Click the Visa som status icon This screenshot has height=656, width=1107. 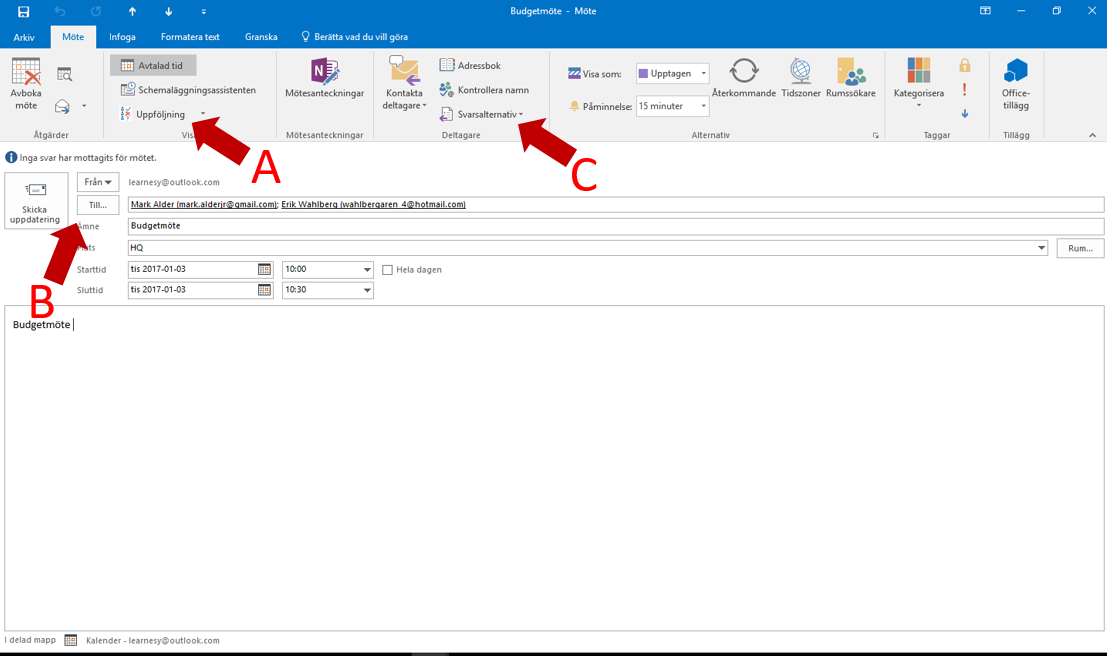574,73
